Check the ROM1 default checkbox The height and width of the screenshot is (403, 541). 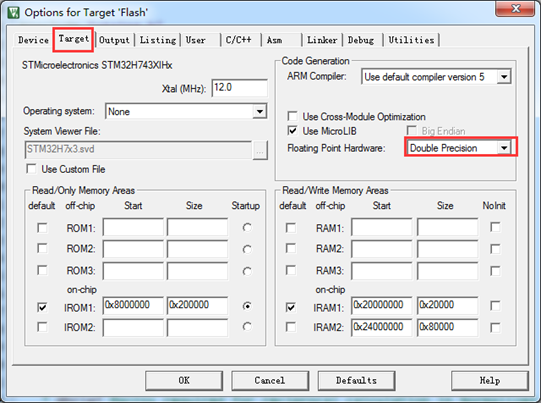tap(42, 228)
